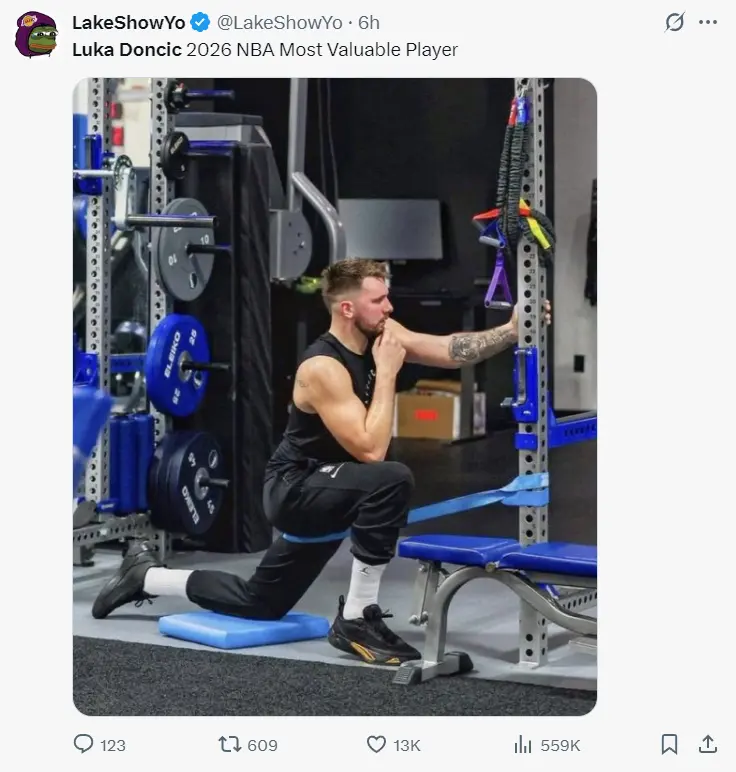Viewport: 736px width, 772px height.
Task: Click the 609 reposts count
Action: [x=262, y=745]
